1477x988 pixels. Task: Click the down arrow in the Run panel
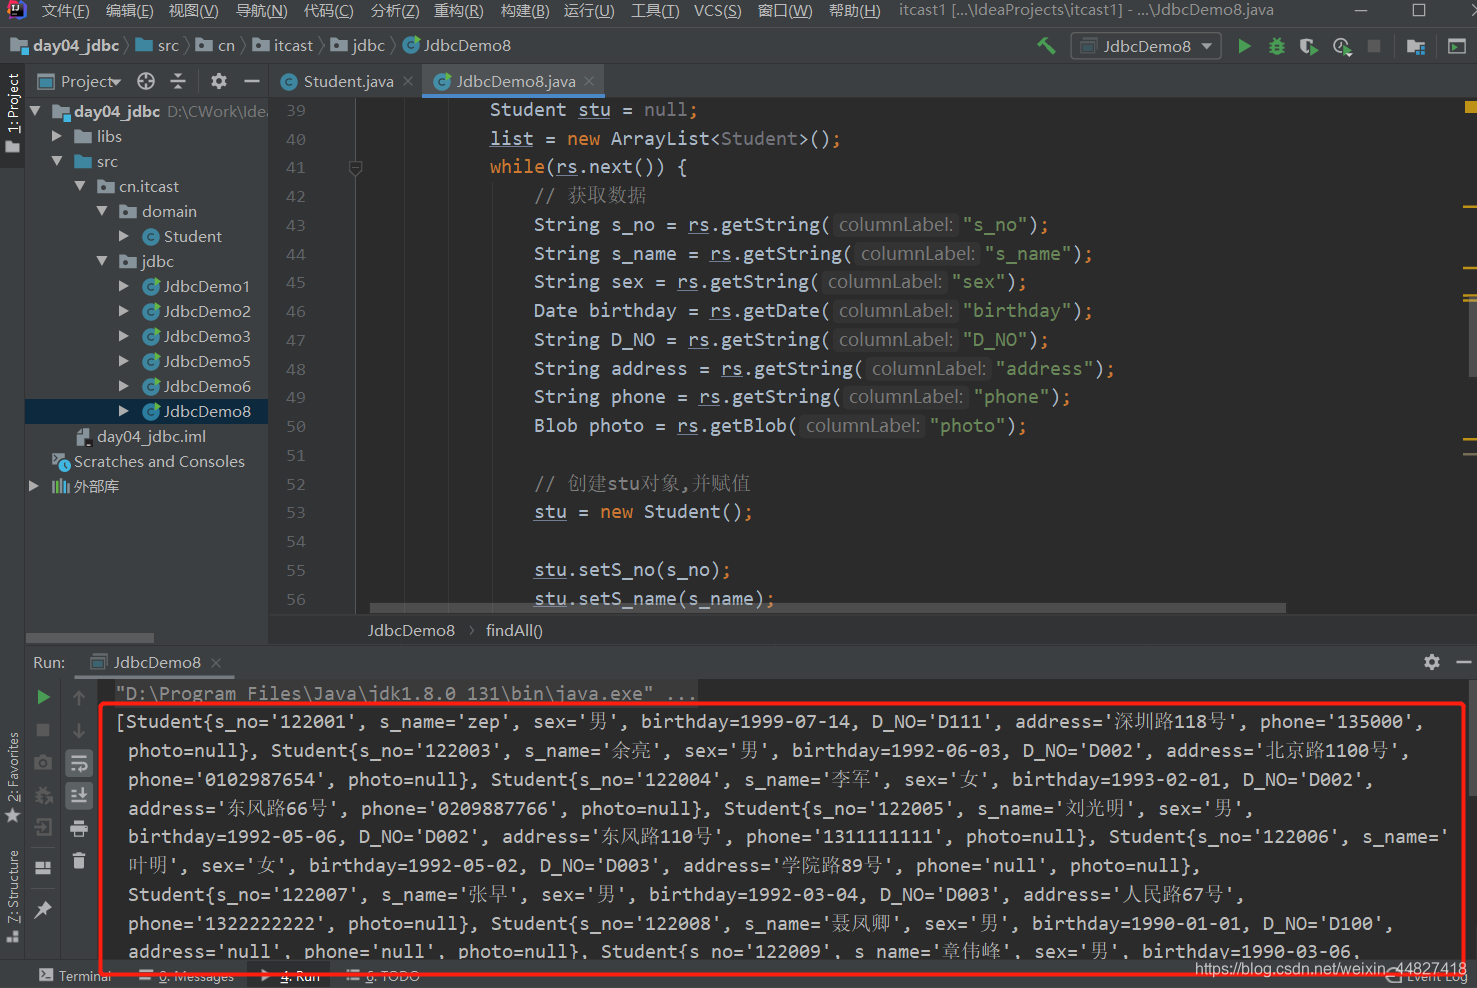click(79, 730)
